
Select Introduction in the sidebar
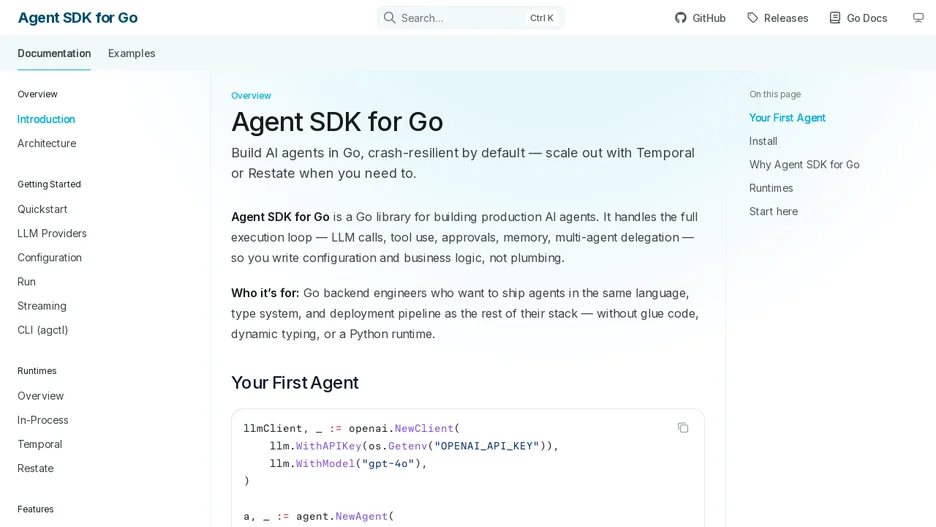tap(46, 119)
